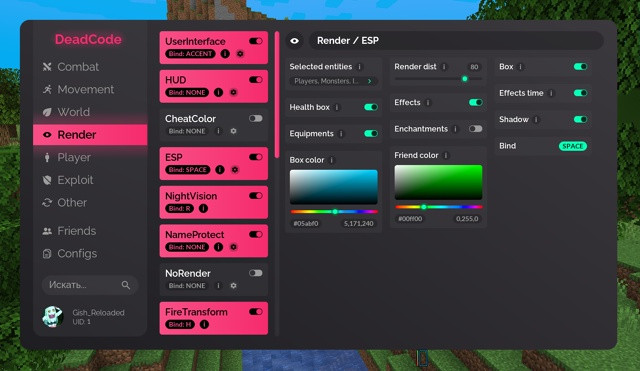Show info for NoRender module
This screenshot has width=640, height=371.
pyautogui.click(x=218, y=286)
